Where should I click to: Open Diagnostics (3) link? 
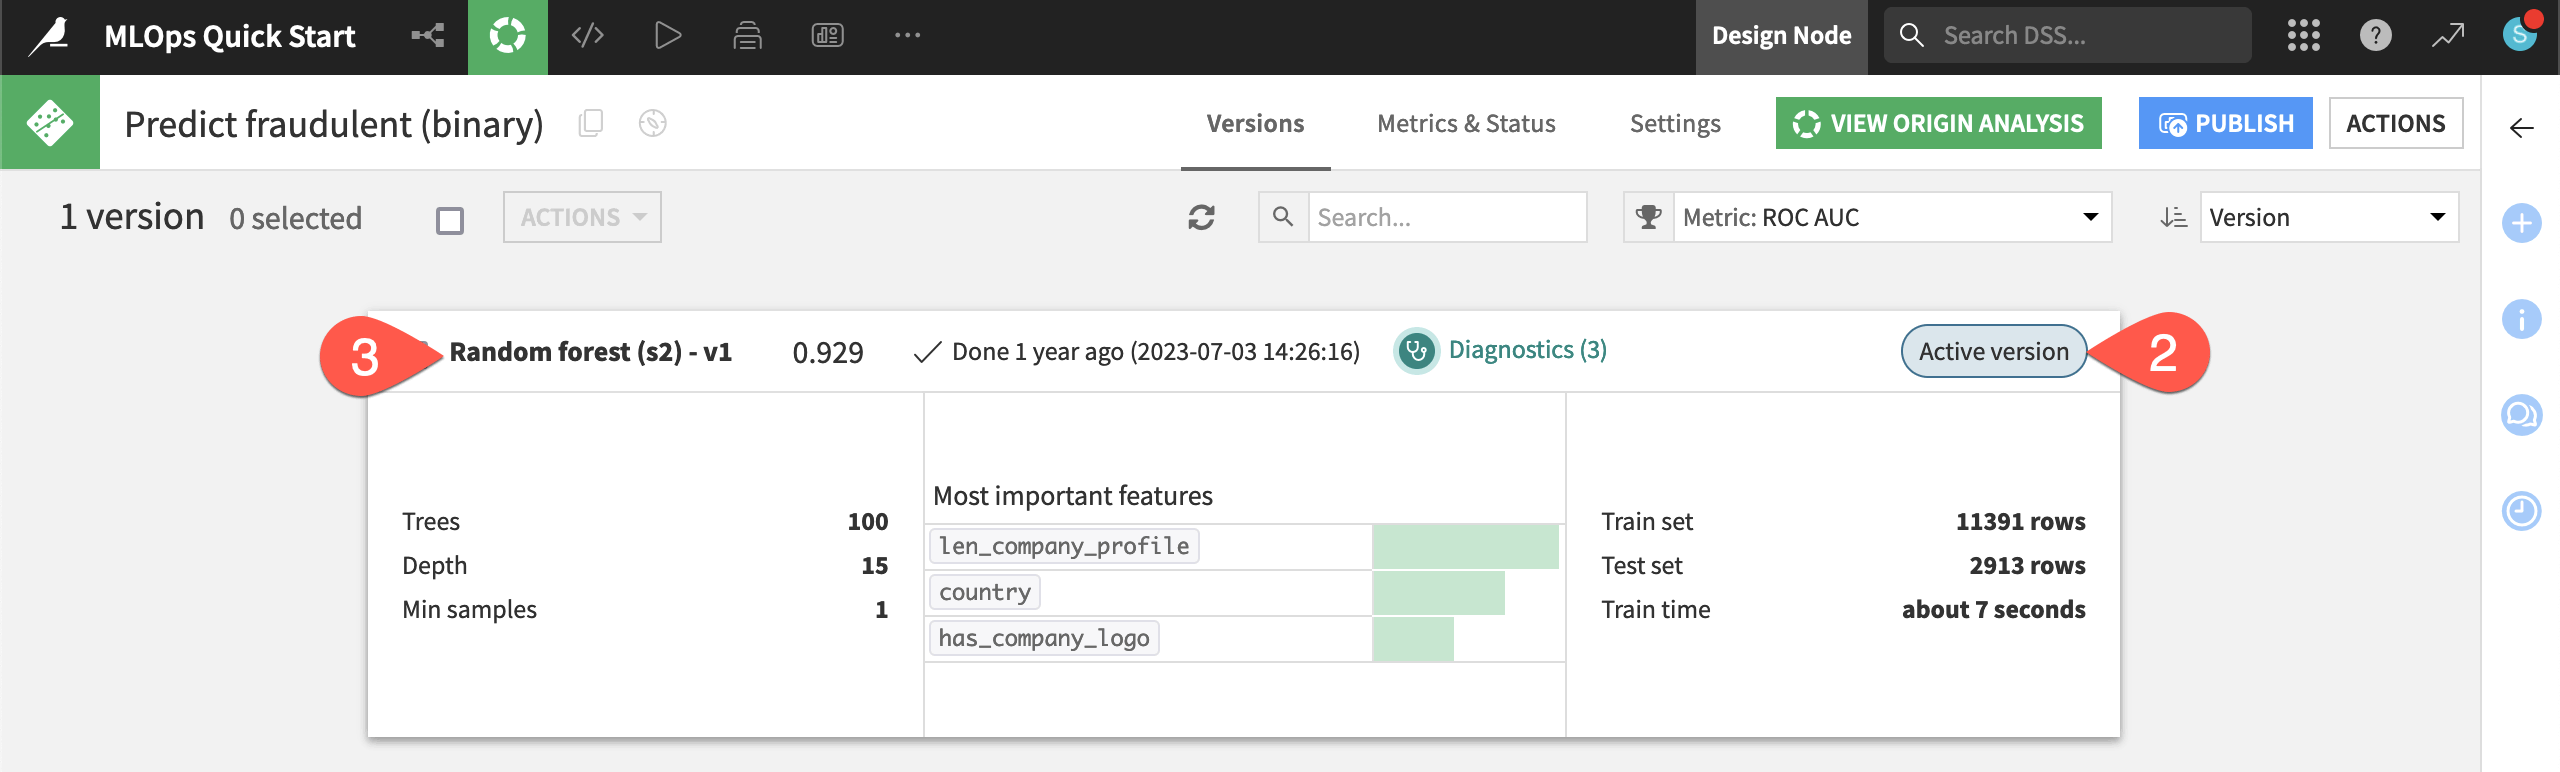[1527, 350]
